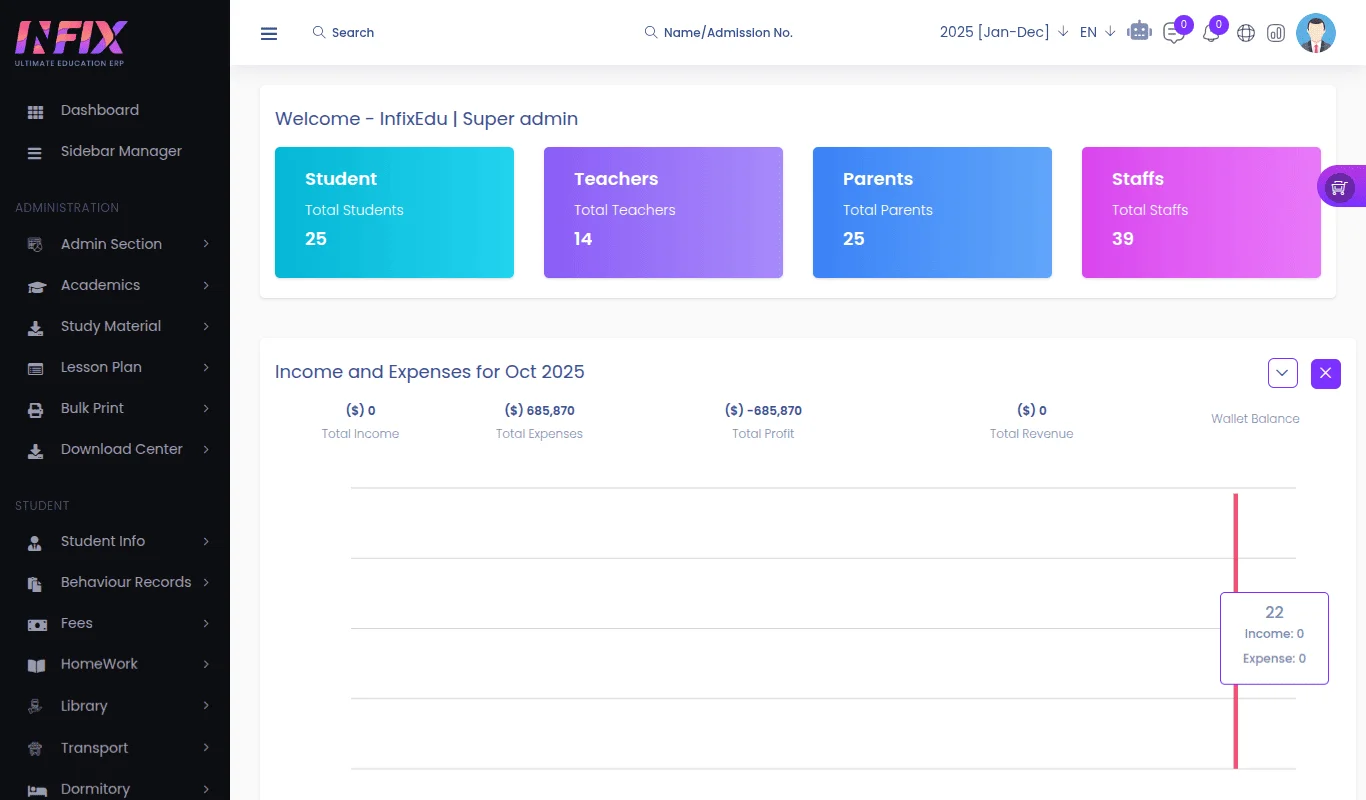
Task: Toggle the sidebar with the hamburger icon
Action: [x=268, y=33]
